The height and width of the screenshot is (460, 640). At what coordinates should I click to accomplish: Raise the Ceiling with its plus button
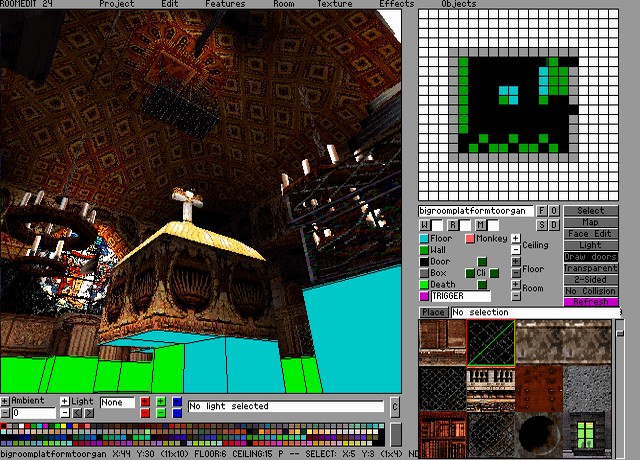(x=515, y=239)
